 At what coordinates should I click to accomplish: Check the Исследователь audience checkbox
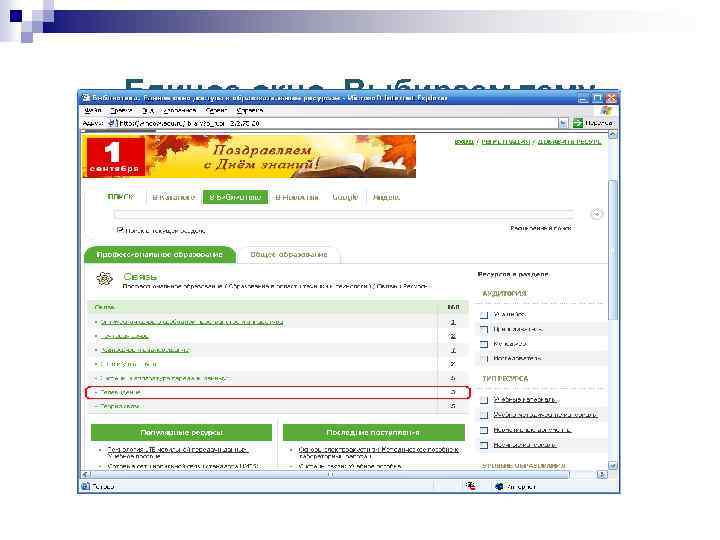point(484,358)
